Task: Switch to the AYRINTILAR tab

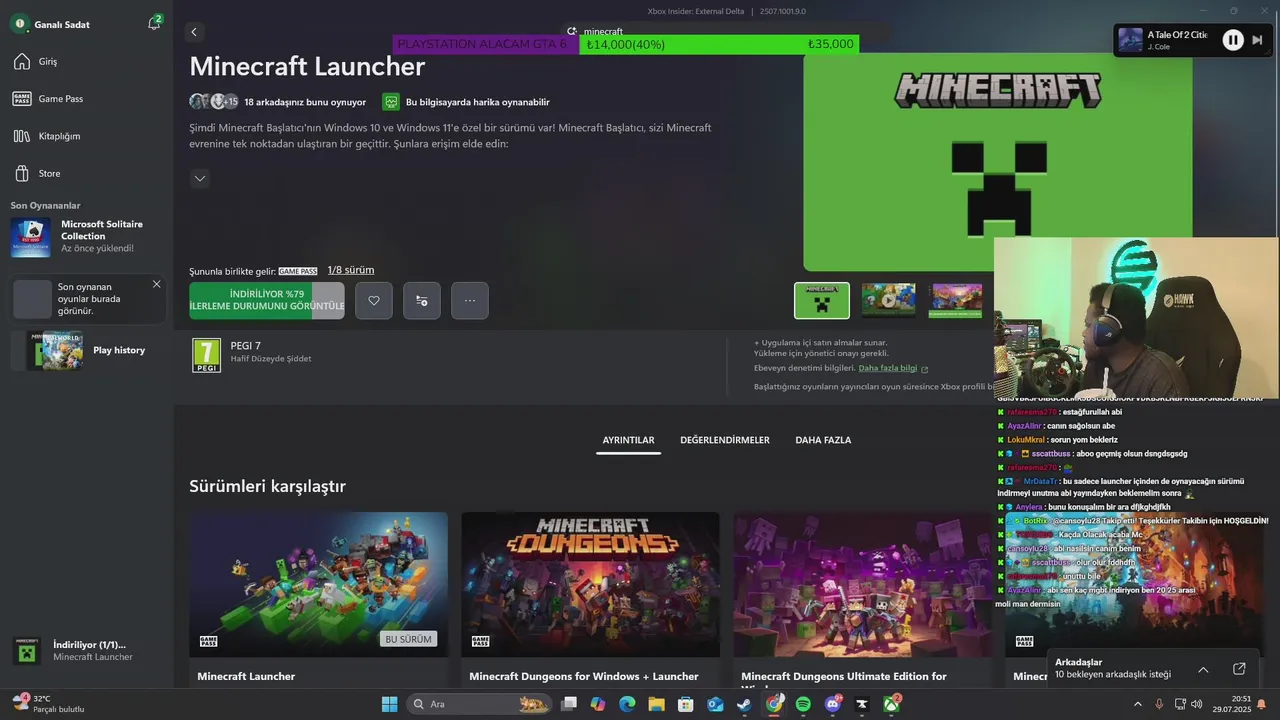Action: pos(628,440)
